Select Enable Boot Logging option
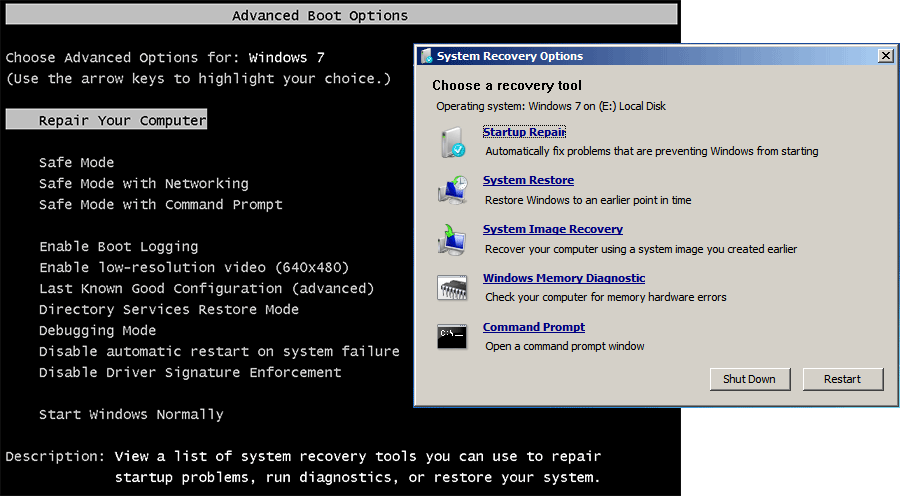Viewport: 900px width, 496px height. (x=119, y=247)
